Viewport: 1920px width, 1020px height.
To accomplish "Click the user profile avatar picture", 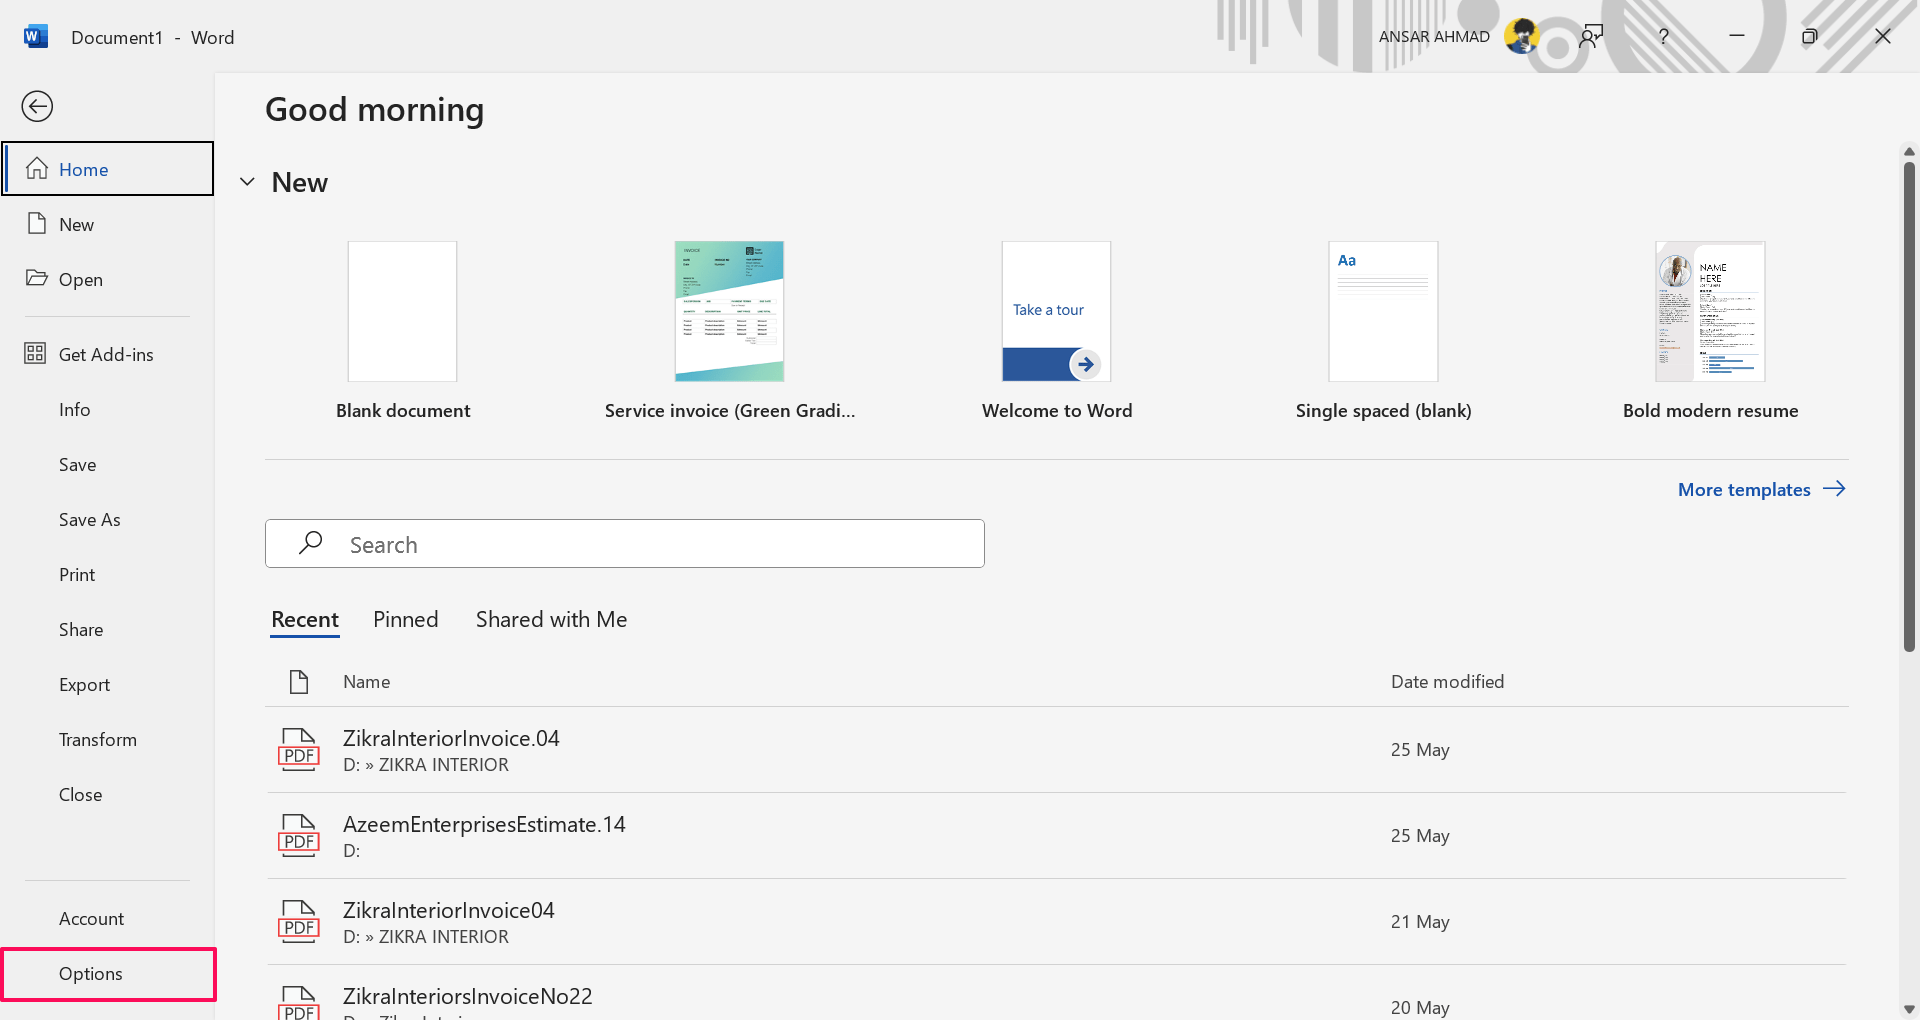I will (x=1522, y=36).
